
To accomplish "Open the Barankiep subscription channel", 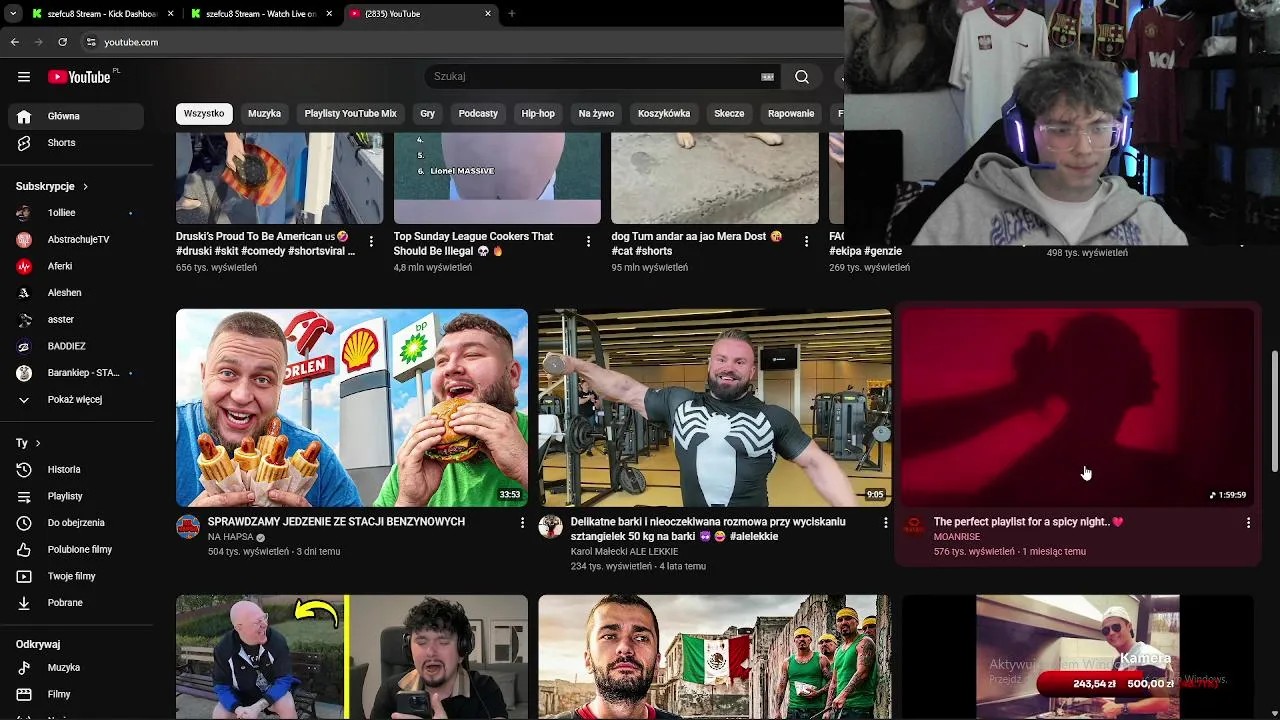I will [x=76, y=373].
